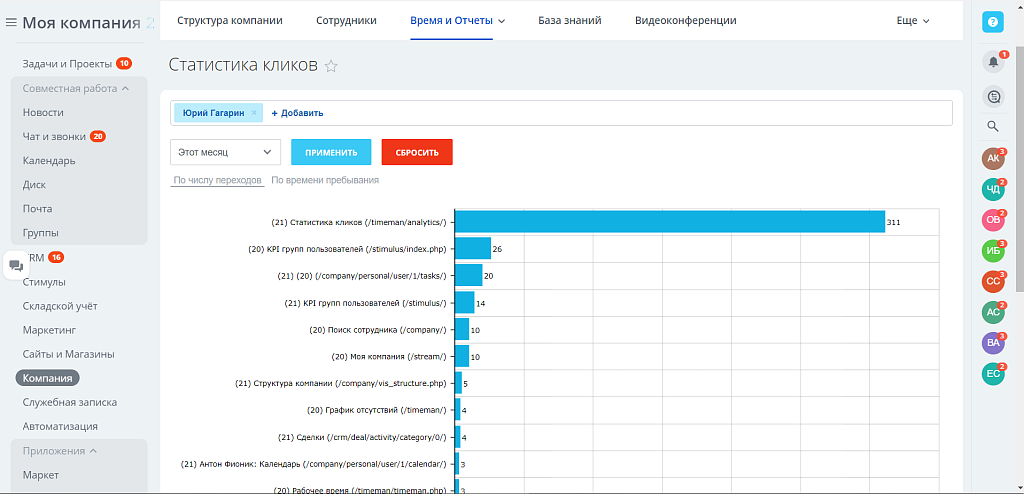This screenshot has height=494, width=1024.
Task: Open the Структура компании tab
Action: click(229, 20)
